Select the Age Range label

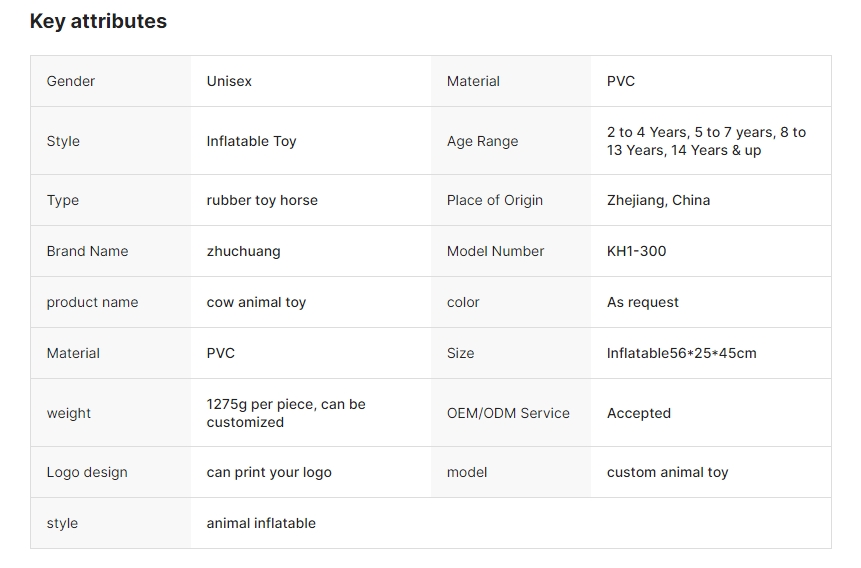coord(482,141)
